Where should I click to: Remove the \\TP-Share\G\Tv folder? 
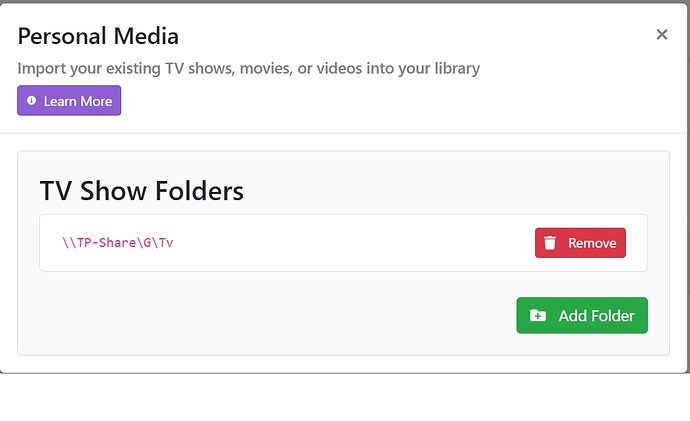[x=580, y=243]
